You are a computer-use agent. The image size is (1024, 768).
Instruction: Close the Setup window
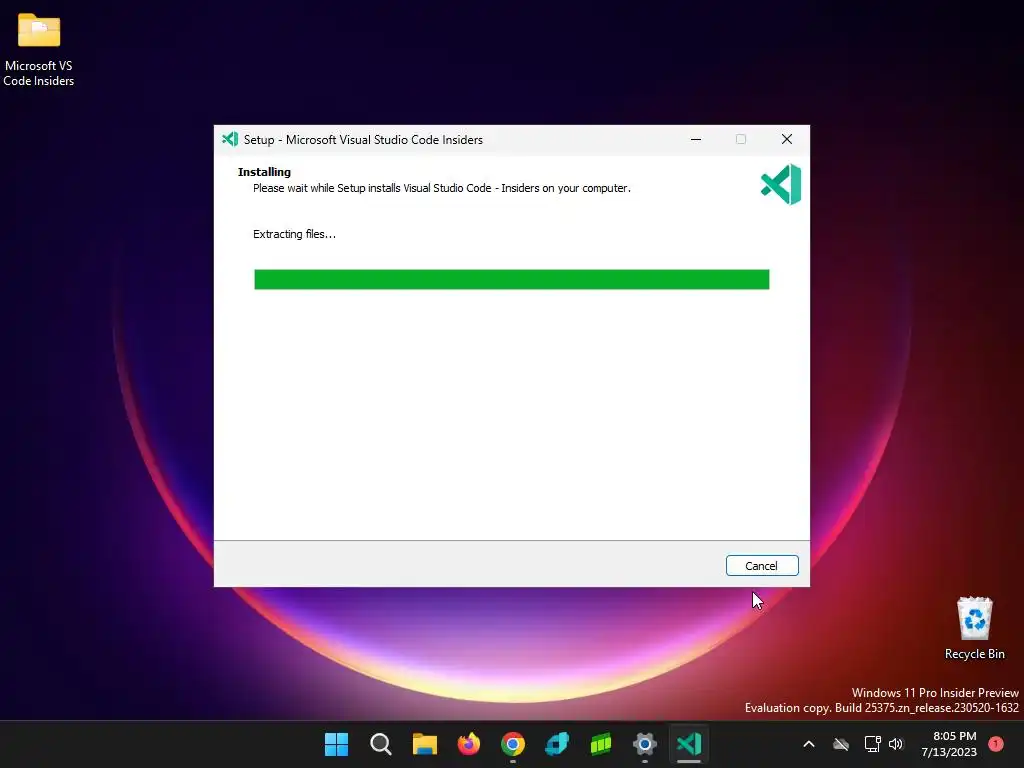pyautogui.click(x=787, y=139)
